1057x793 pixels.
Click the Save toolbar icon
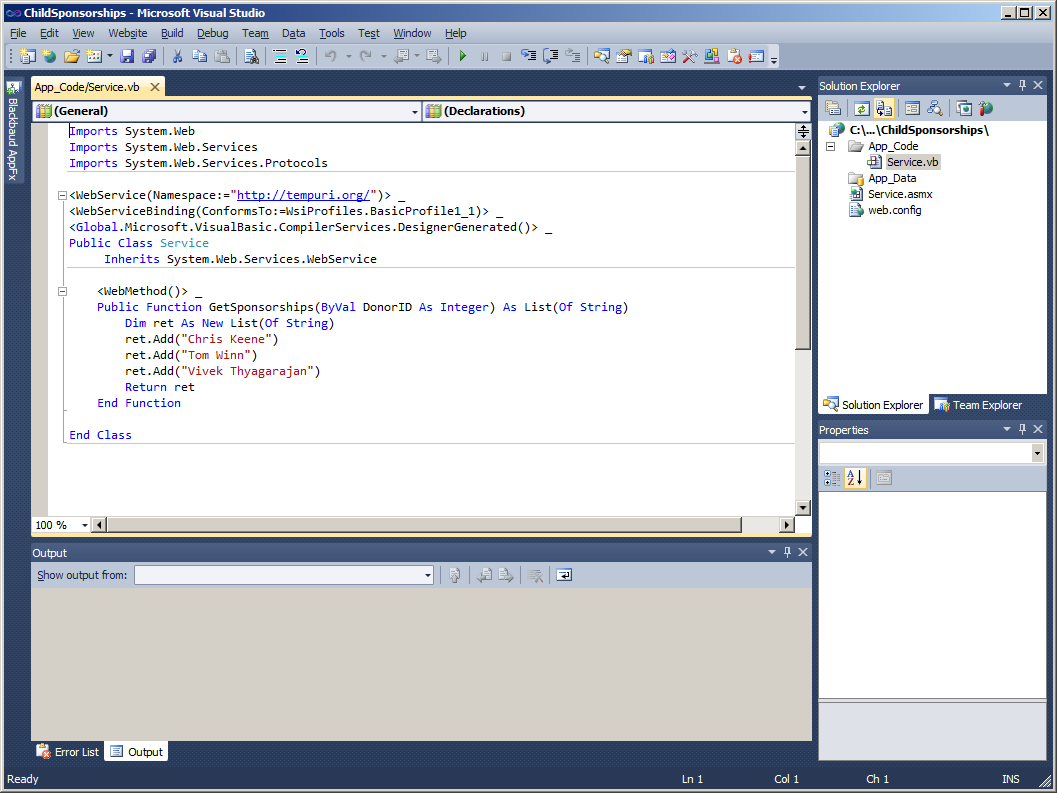pyautogui.click(x=127, y=57)
